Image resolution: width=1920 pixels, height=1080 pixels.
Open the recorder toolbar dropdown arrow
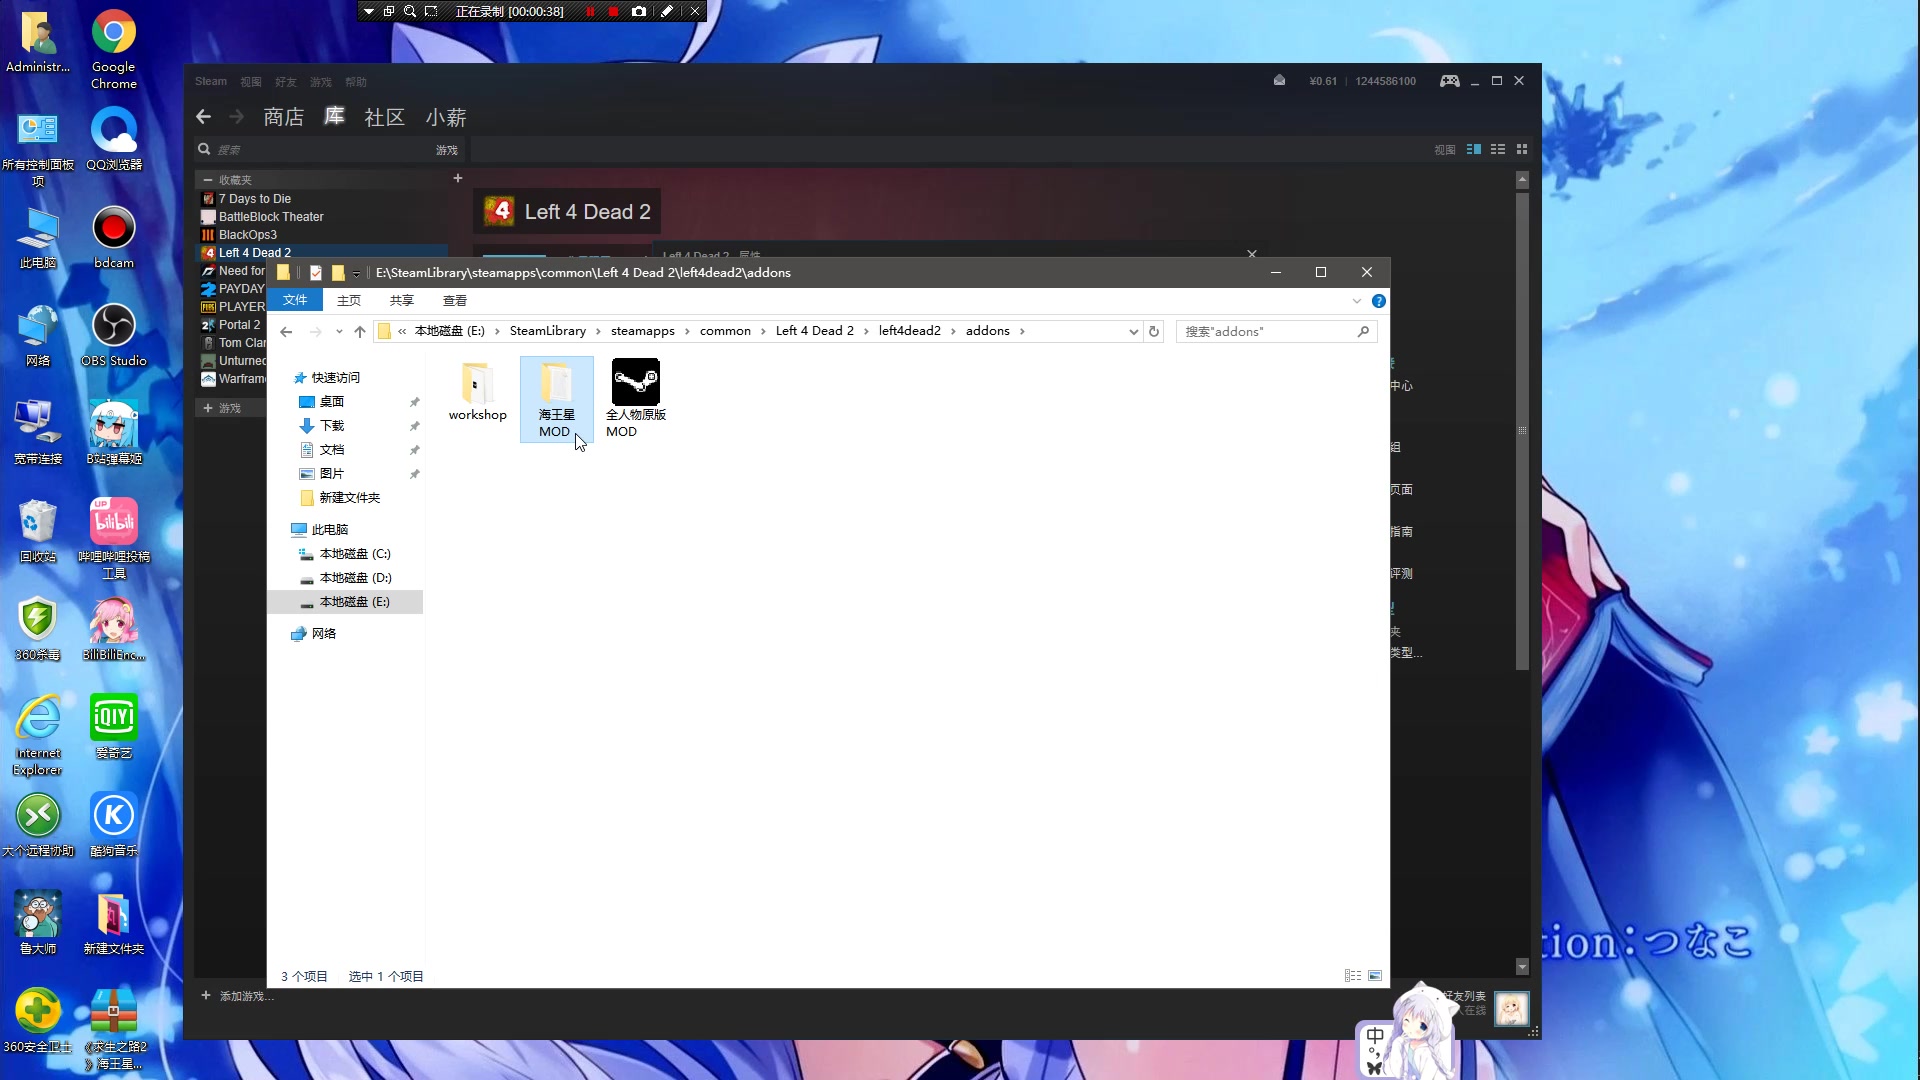coord(368,12)
